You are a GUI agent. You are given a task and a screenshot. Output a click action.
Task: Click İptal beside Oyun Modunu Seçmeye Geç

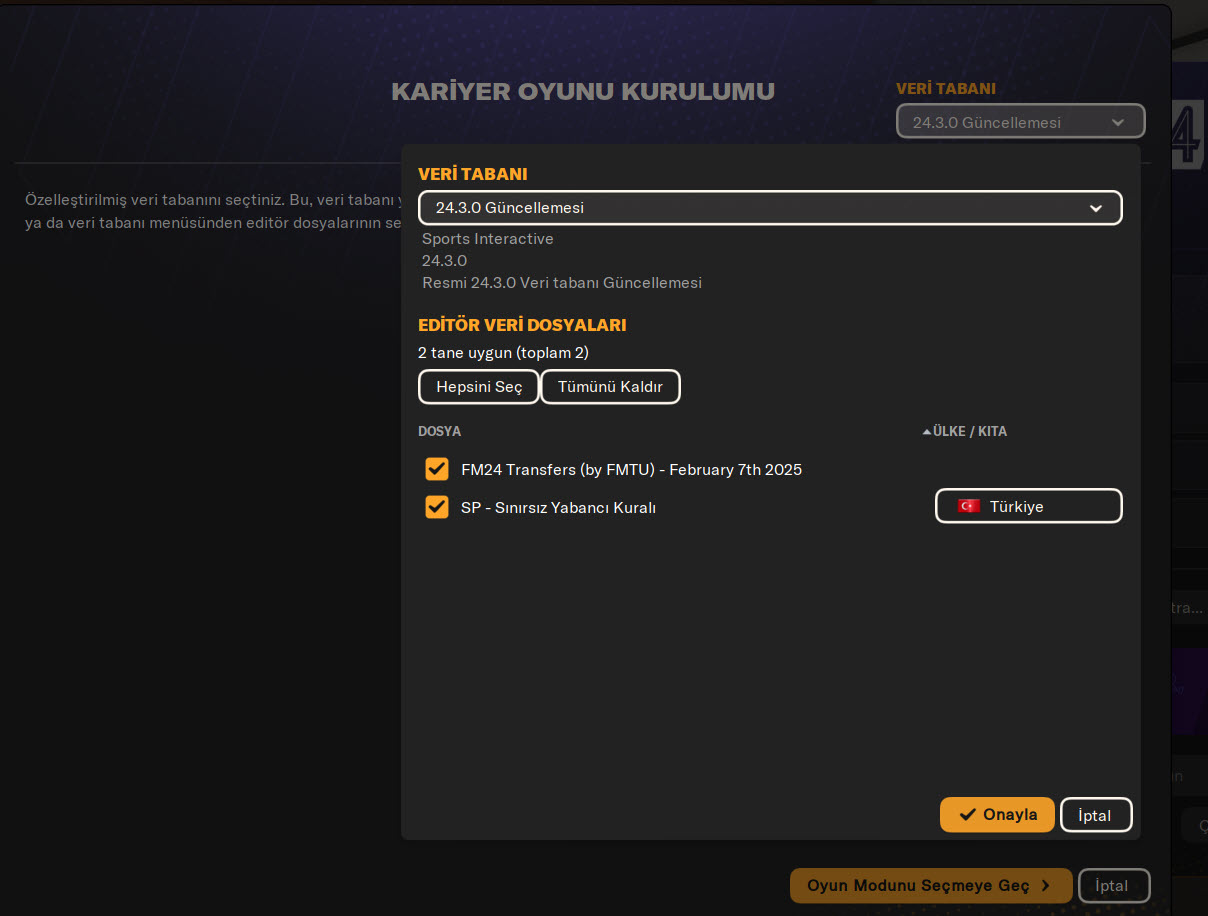click(x=1113, y=886)
